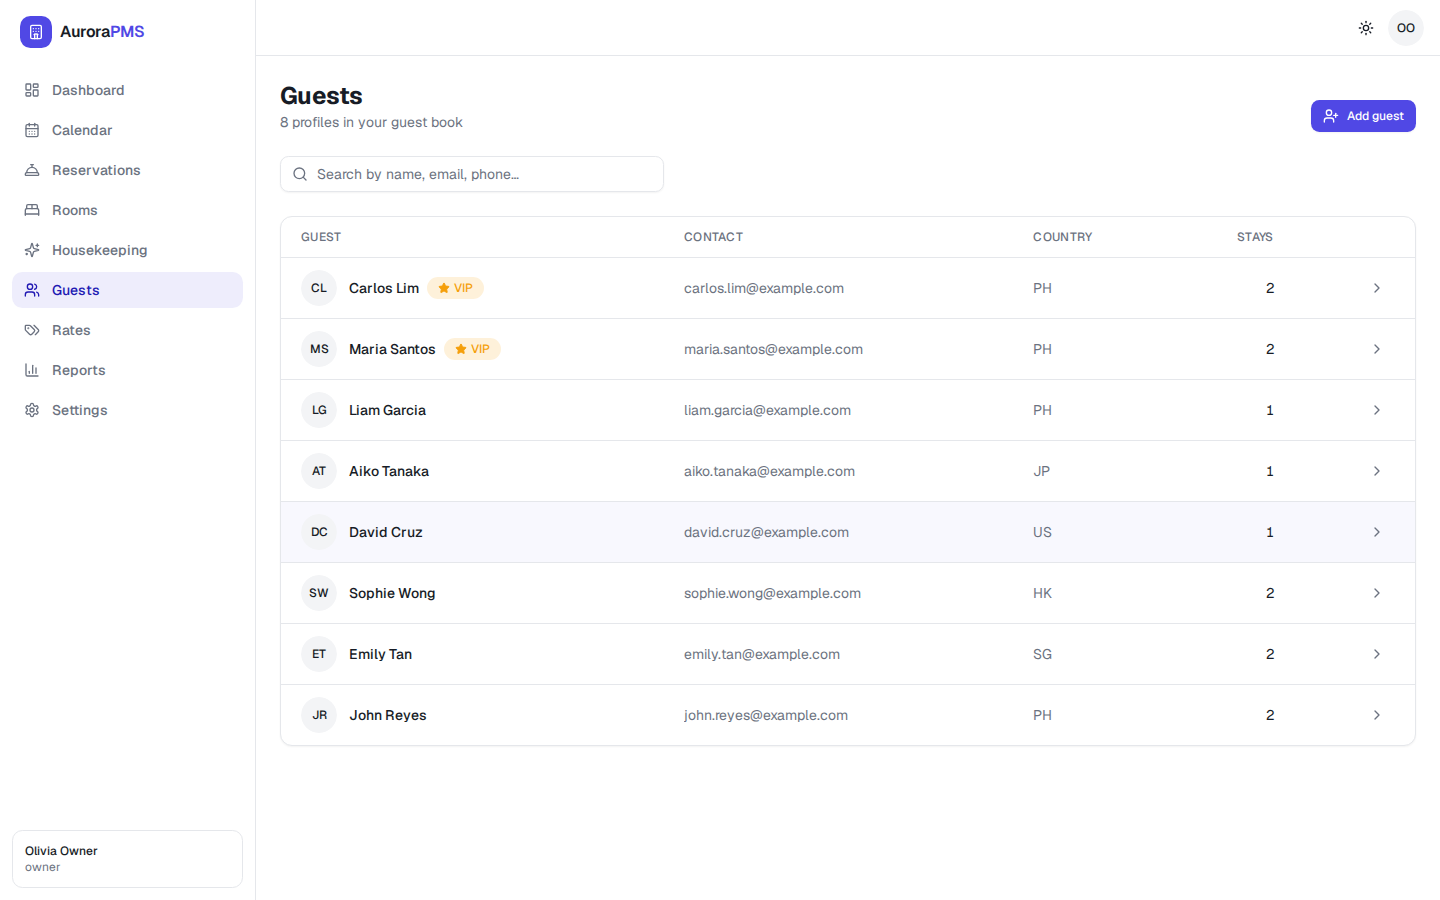The height and width of the screenshot is (900, 1440).
Task: Open John Reyes row chevron
Action: tap(1377, 715)
